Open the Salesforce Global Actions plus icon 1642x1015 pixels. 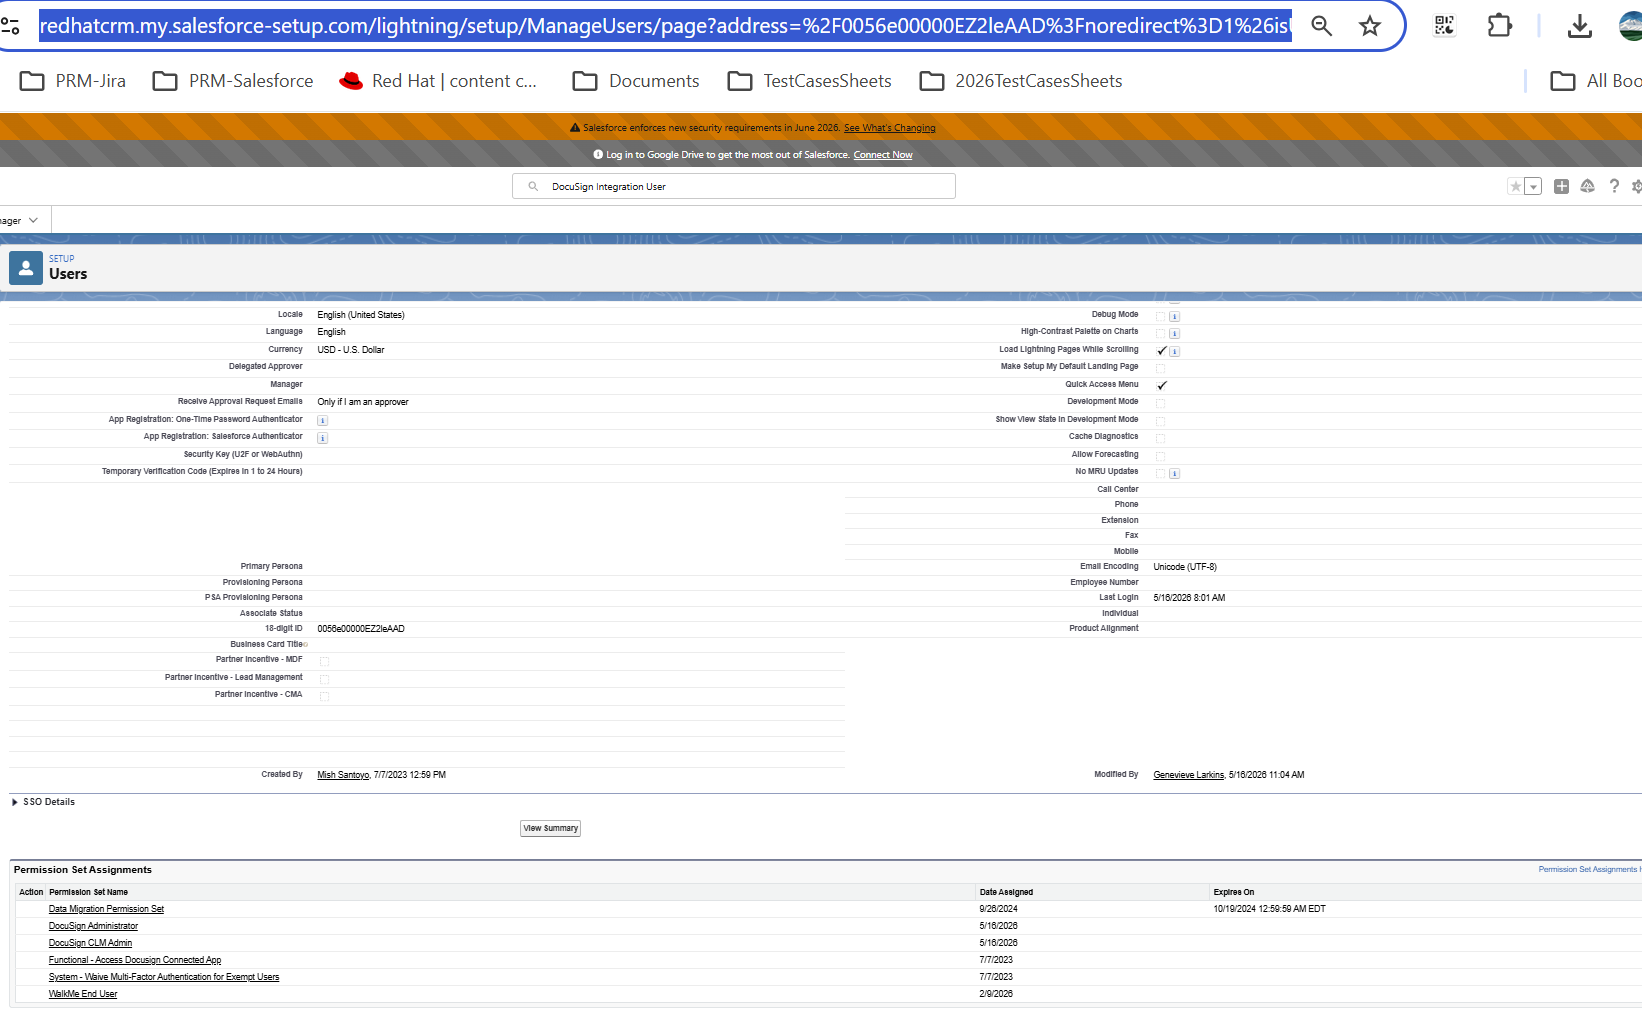coord(1561,187)
